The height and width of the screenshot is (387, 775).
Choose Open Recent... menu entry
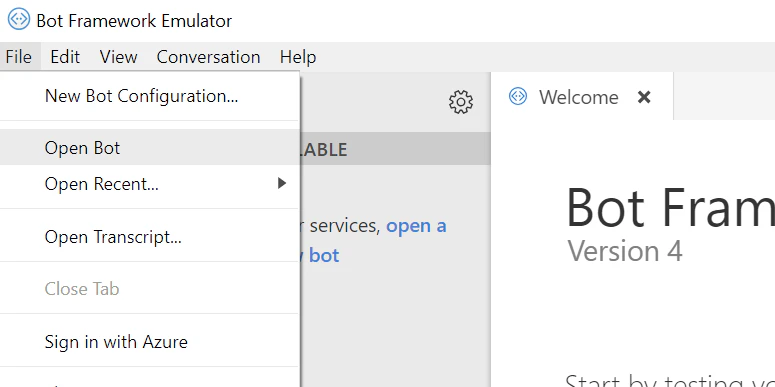[x=150, y=183]
